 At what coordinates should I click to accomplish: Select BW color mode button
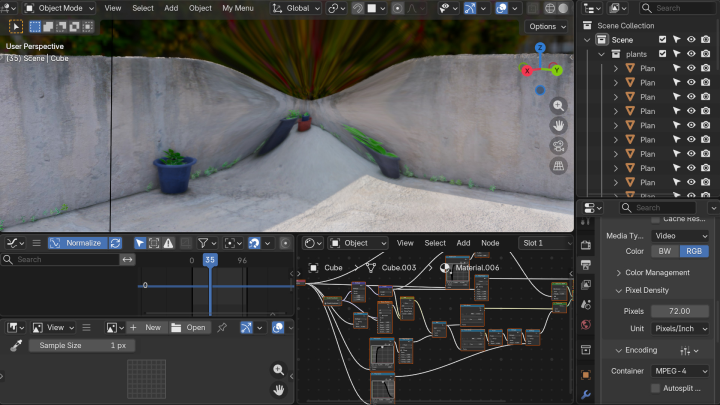point(665,251)
